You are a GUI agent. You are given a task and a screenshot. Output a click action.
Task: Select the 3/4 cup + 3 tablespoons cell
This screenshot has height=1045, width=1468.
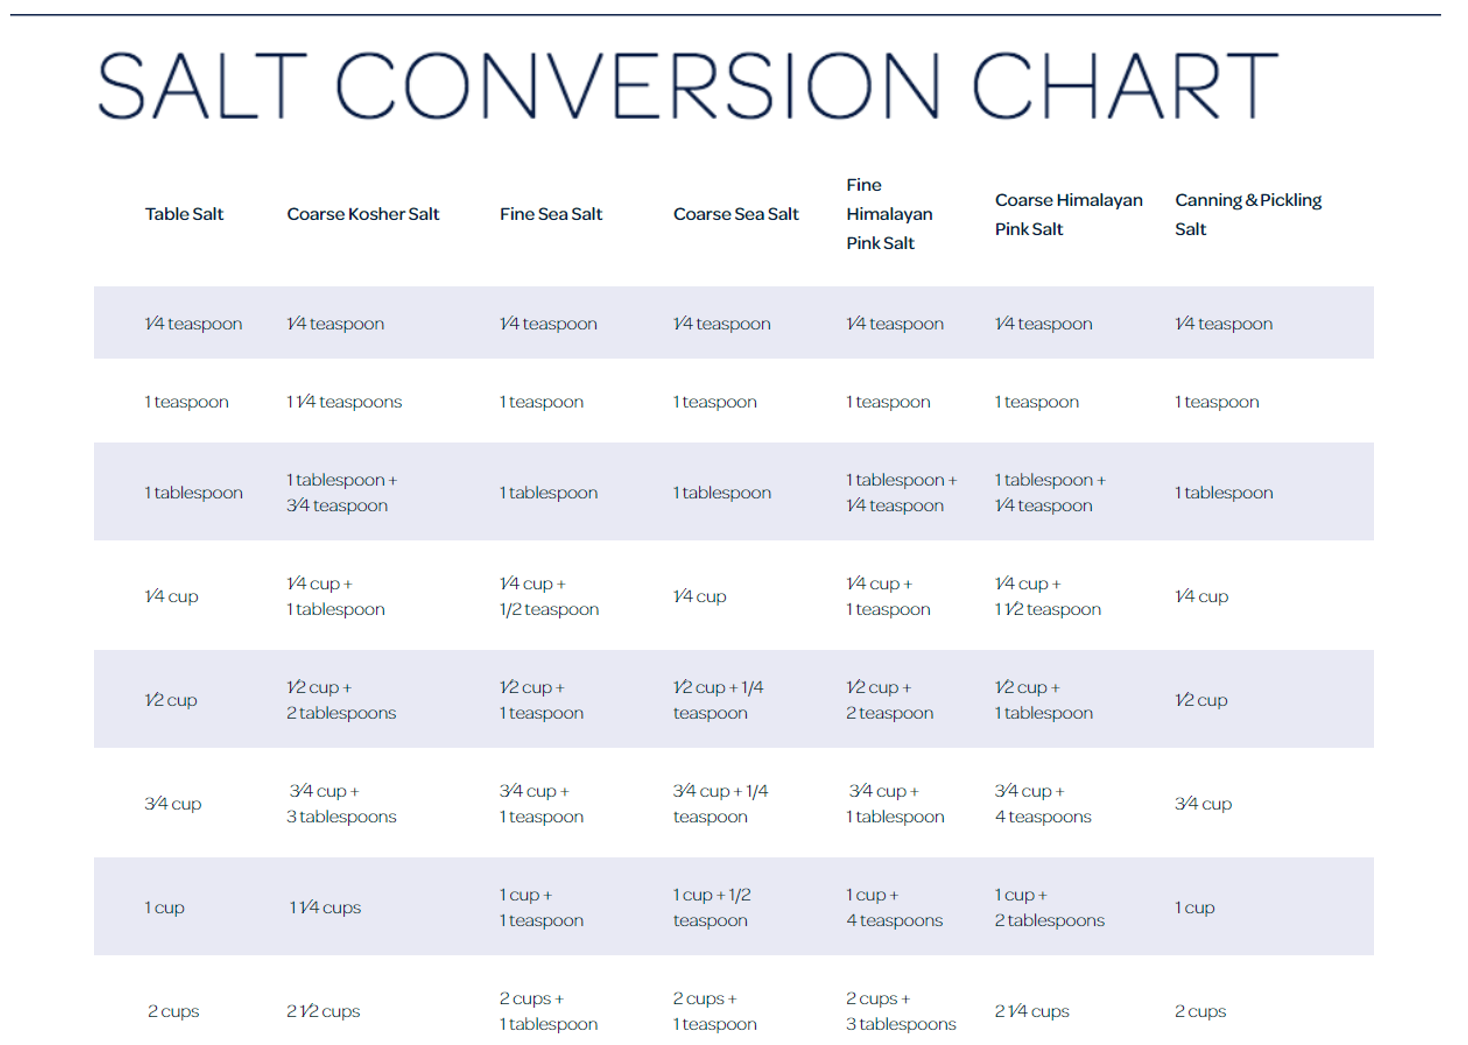pyautogui.click(x=341, y=804)
